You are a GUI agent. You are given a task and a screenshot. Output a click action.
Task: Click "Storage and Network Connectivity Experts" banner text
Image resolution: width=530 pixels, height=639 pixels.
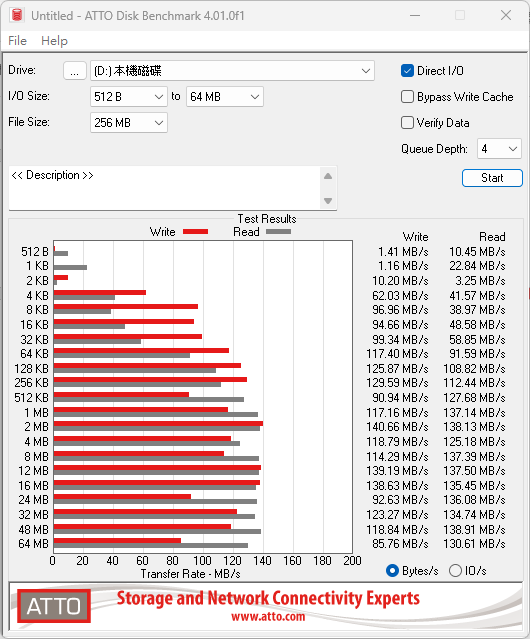pos(268,598)
